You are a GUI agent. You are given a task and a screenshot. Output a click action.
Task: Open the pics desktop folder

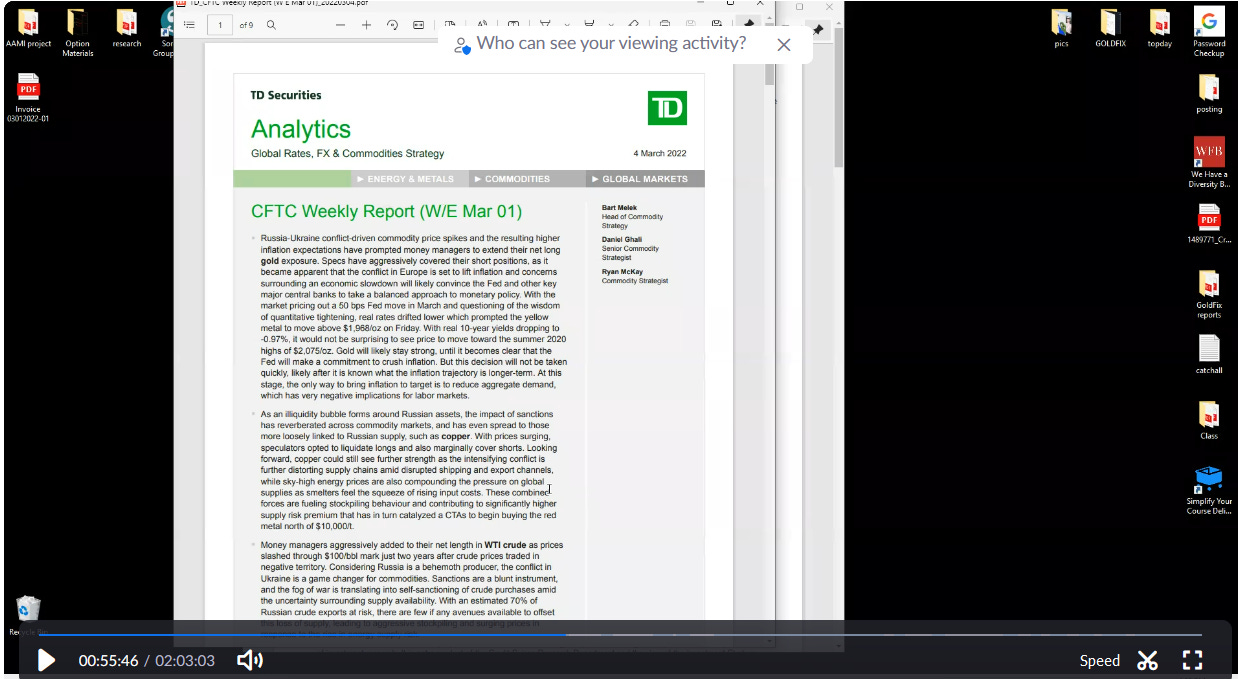coord(1061,30)
